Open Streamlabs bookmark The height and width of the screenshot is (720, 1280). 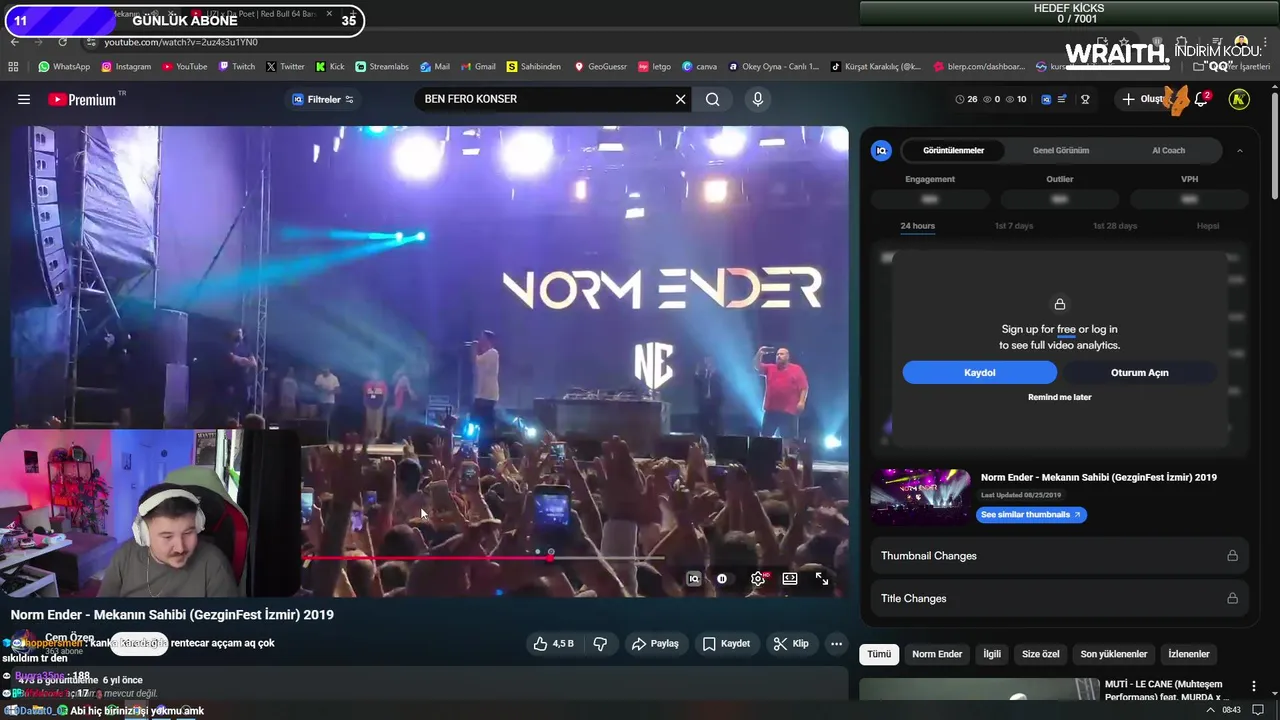[382, 67]
